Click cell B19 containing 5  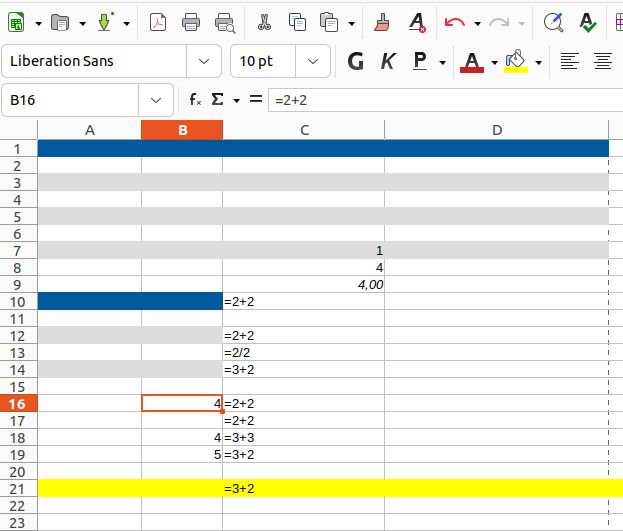[182, 455]
